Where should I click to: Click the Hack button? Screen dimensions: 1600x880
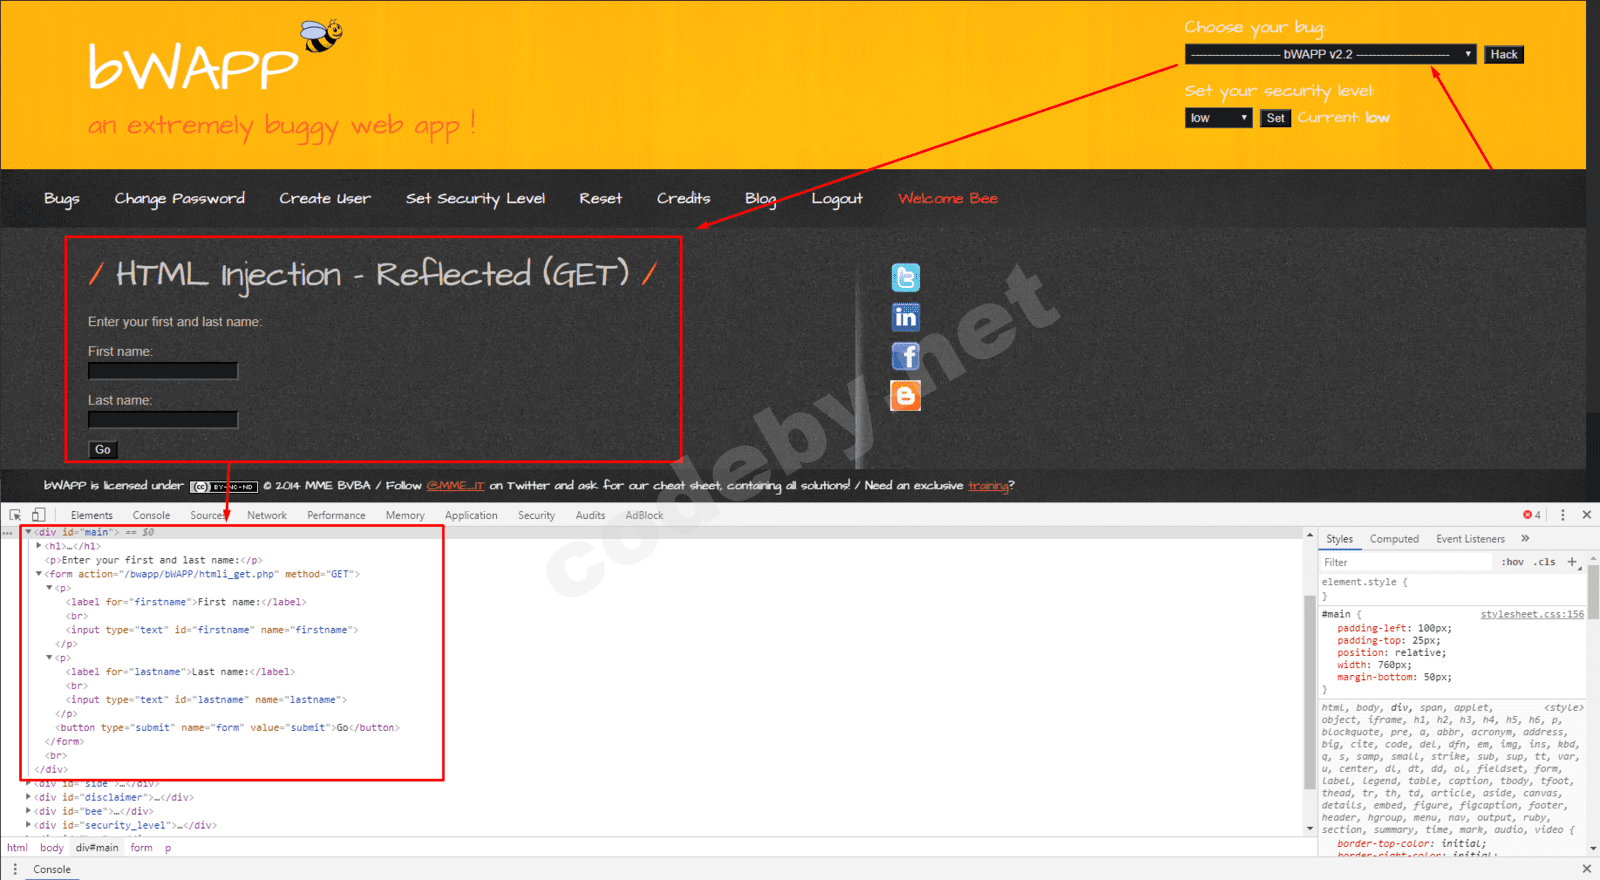[1504, 54]
